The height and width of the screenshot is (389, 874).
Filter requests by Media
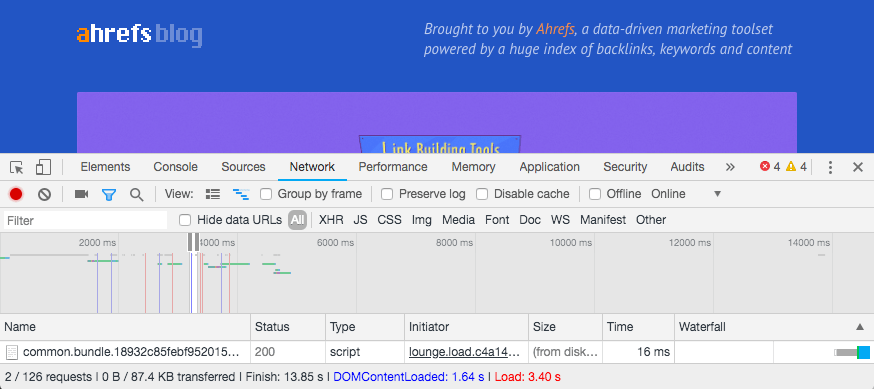(x=459, y=220)
